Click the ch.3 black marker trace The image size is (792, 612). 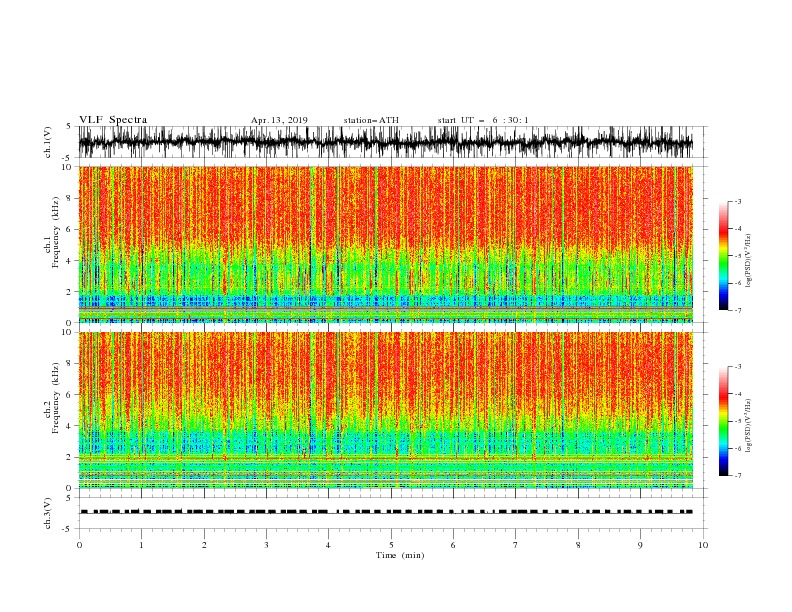coord(386,512)
